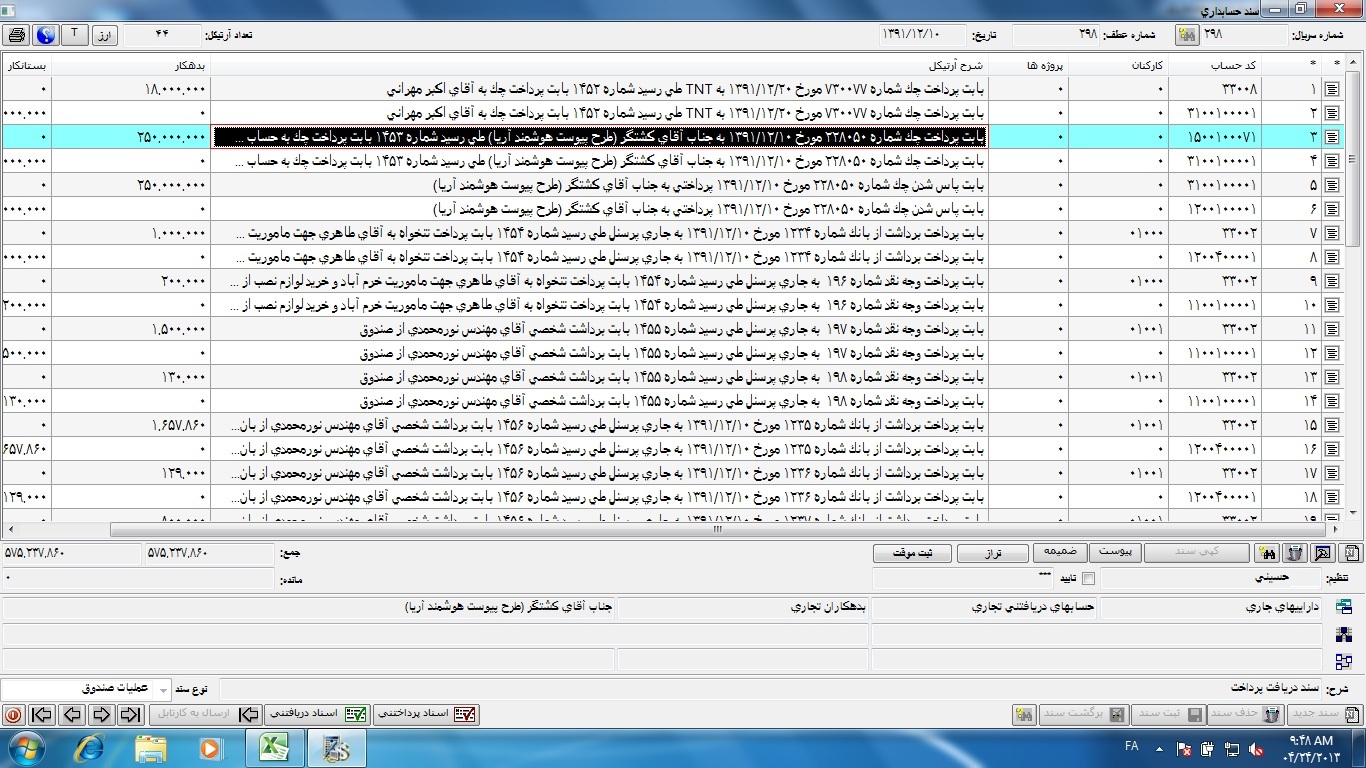The height and width of the screenshot is (768, 1366).
Task: Click the new document icon above the تنظیم field
Action: (x=1350, y=553)
